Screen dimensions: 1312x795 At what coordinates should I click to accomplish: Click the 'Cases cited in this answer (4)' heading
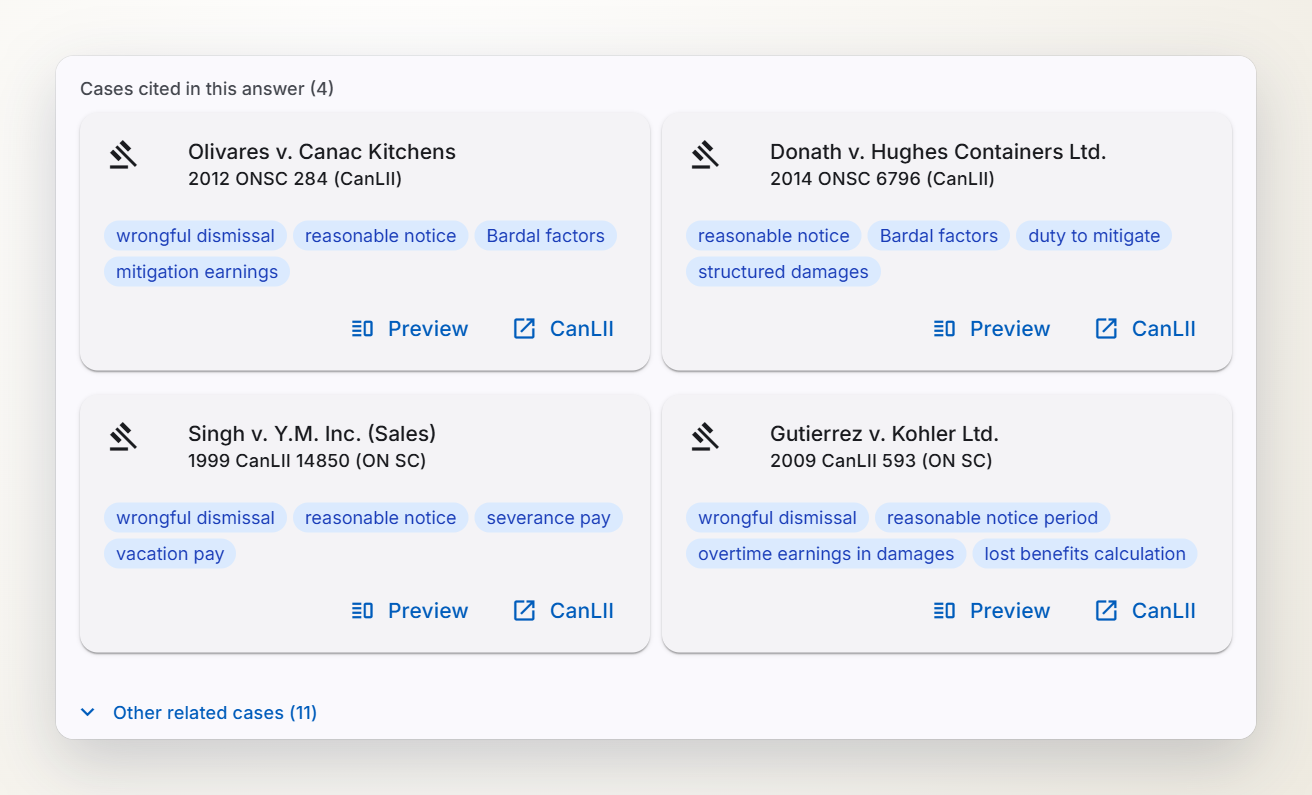207,89
